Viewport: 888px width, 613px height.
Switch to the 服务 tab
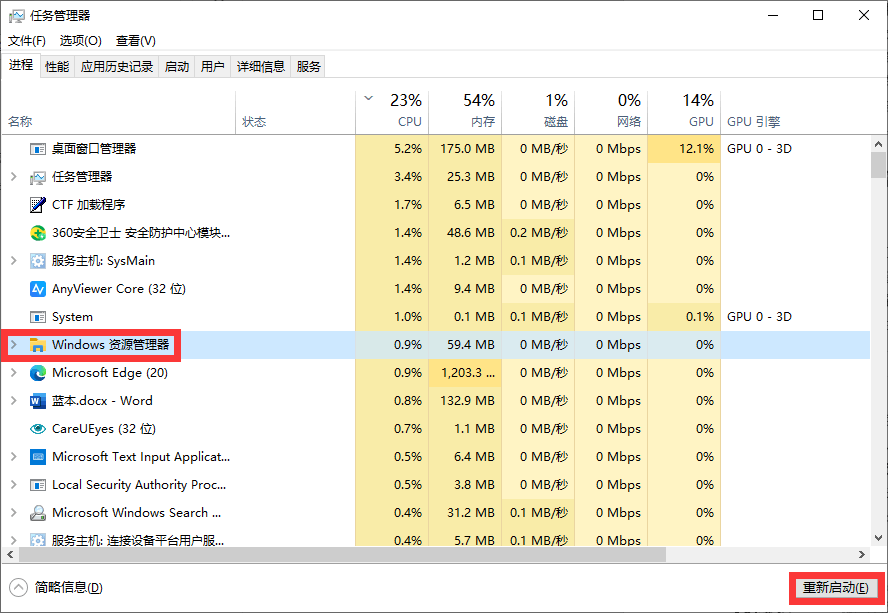[x=308, y=66]
